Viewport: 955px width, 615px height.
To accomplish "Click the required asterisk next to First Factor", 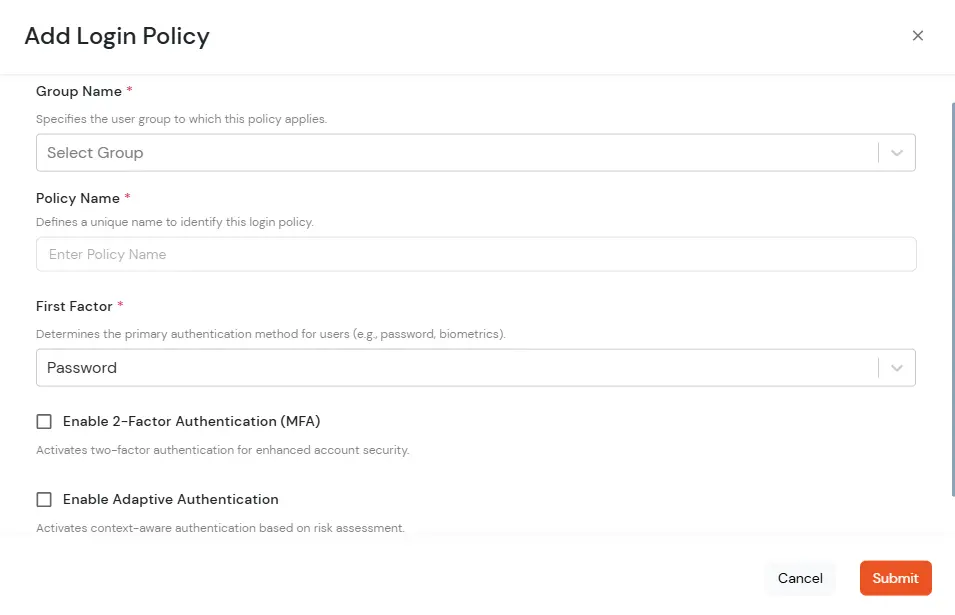I will click(x=122, y=304).
